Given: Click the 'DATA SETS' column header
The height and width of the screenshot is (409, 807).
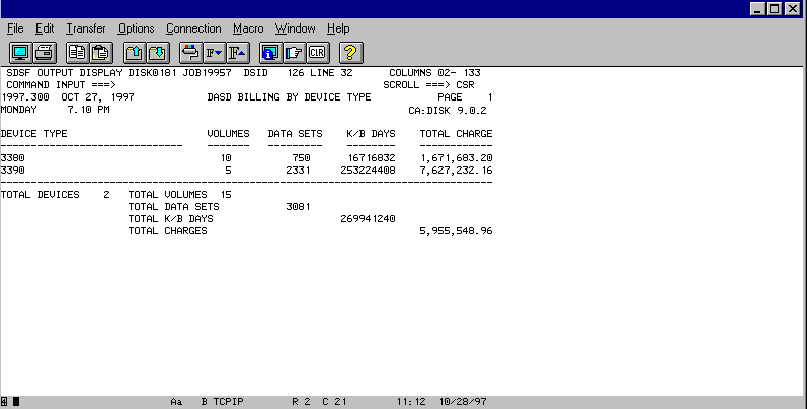Looking at the screenshot, I should (x=295, y=134).
